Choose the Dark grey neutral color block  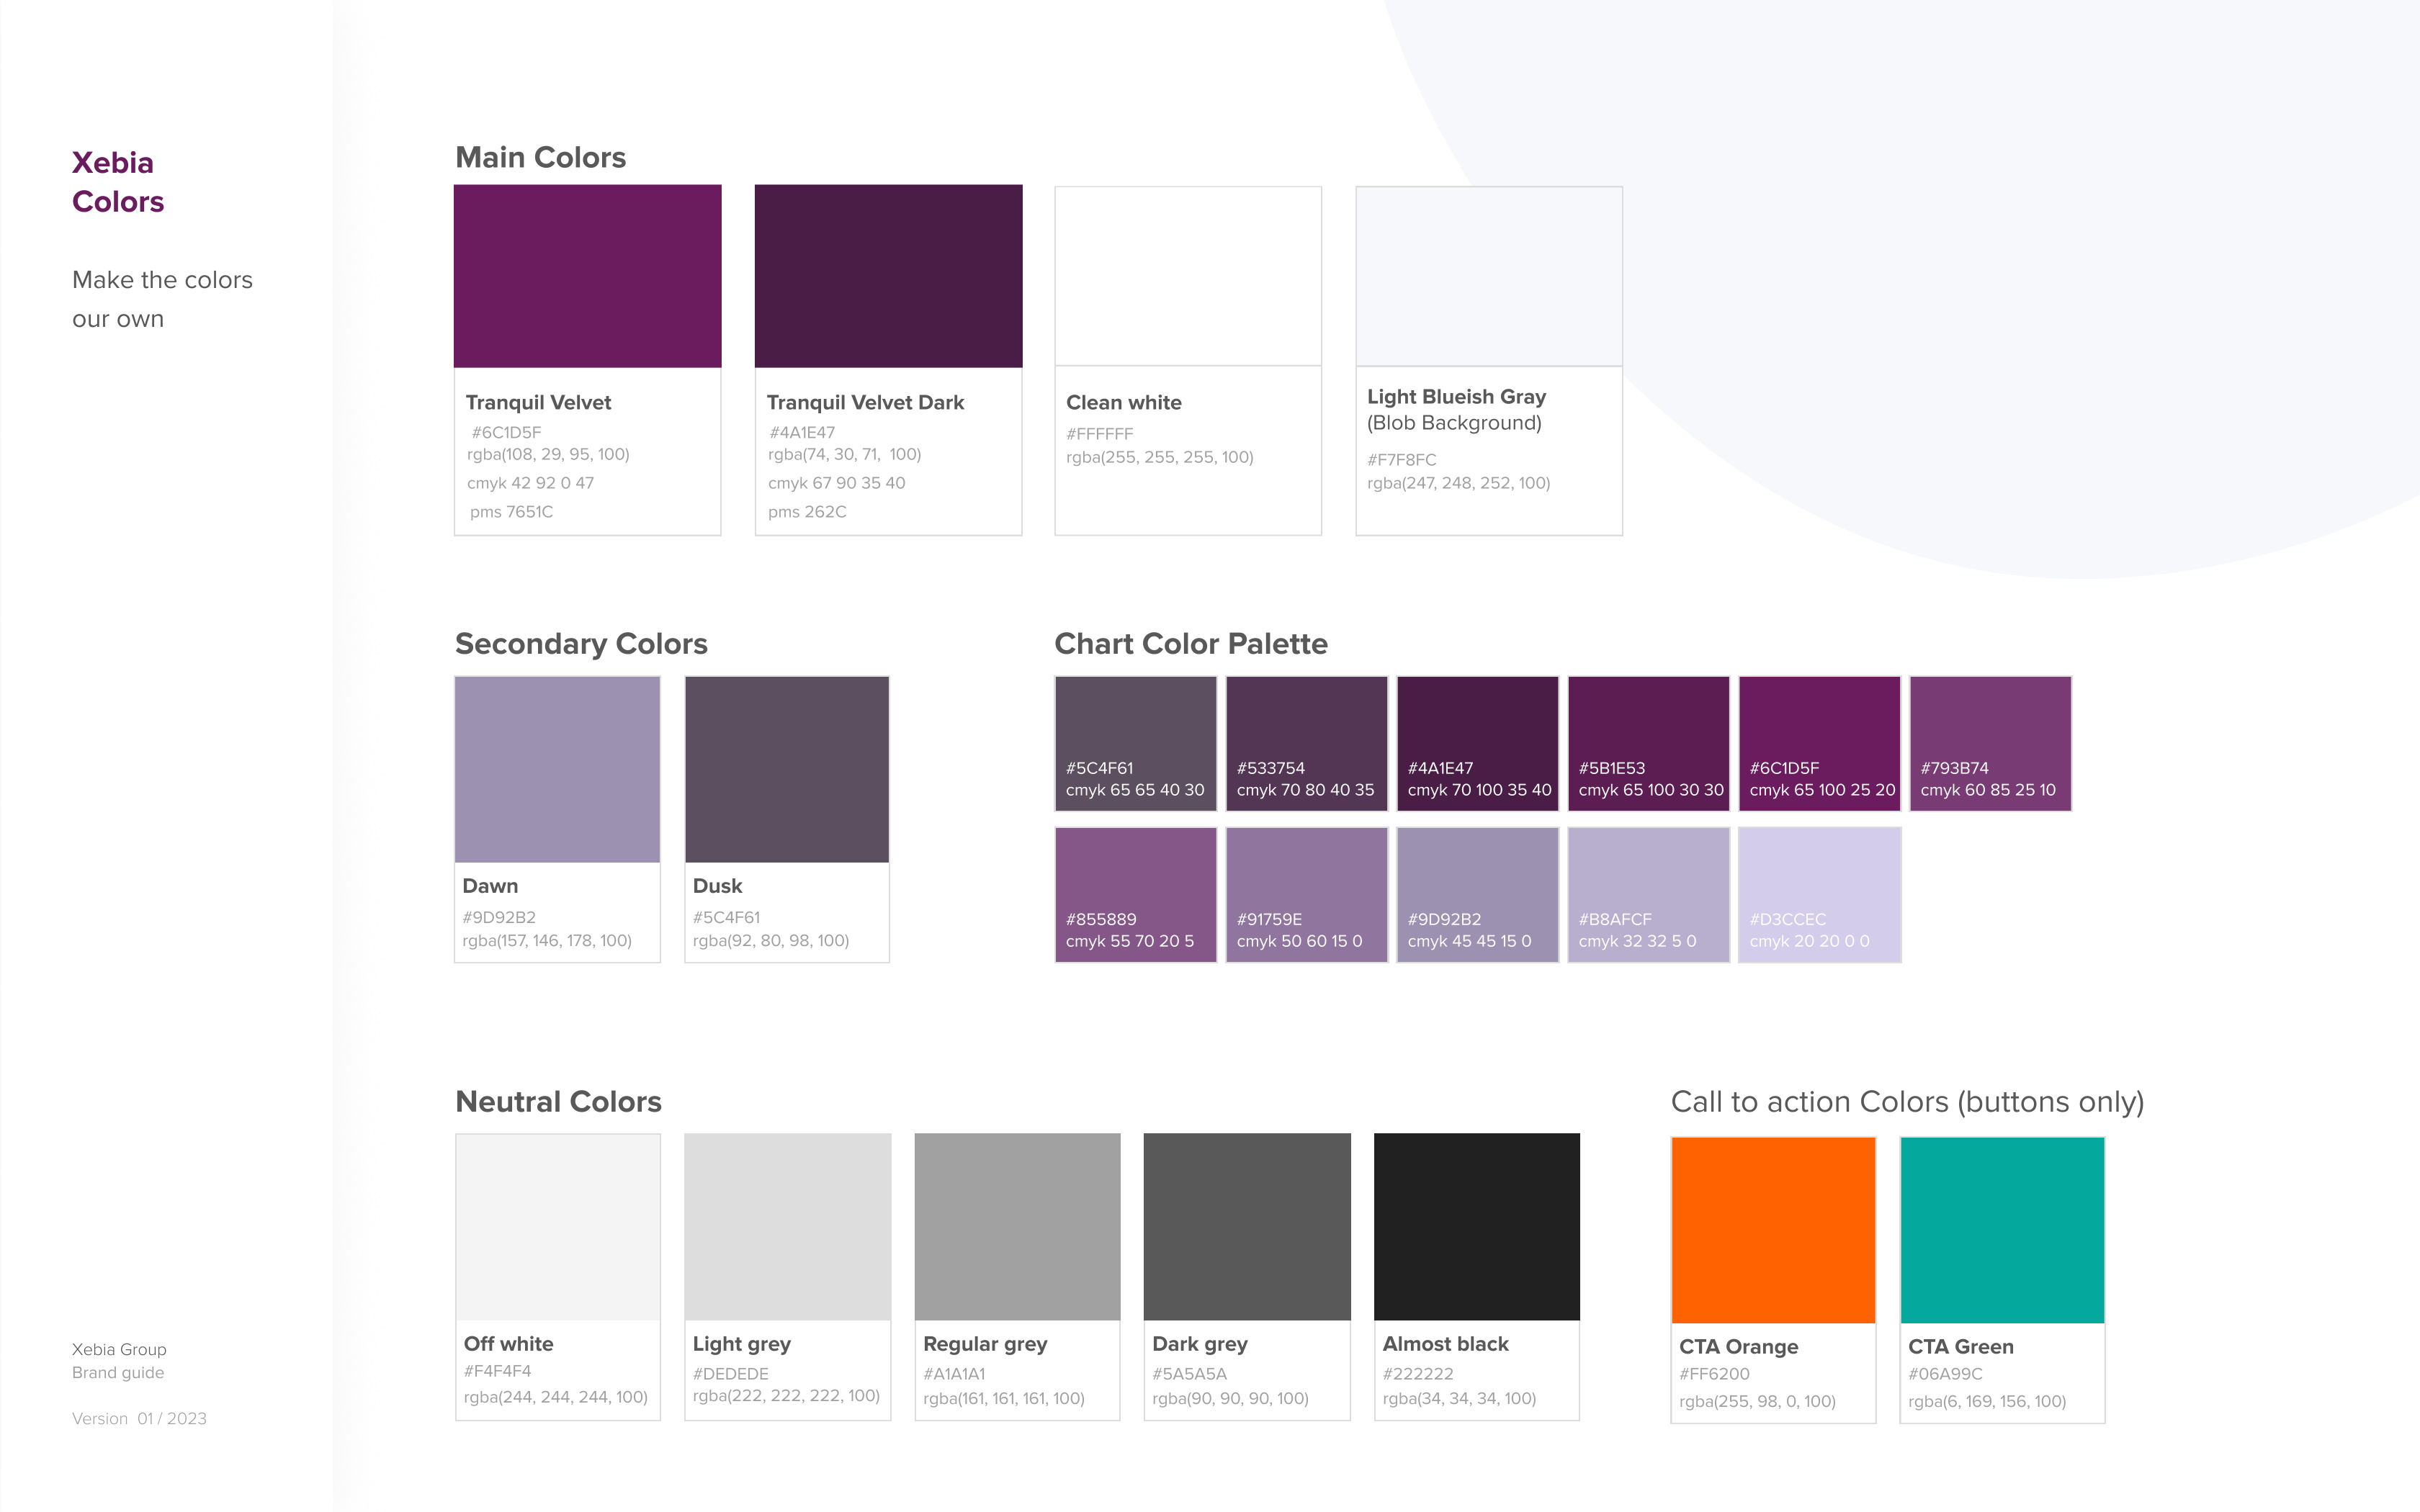[1247, 1227]
